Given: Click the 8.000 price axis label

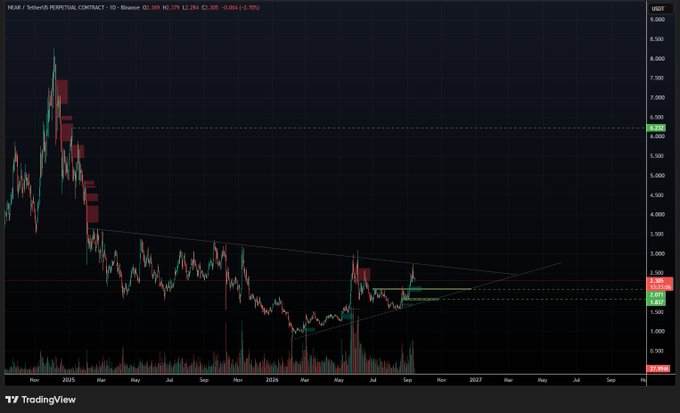Looking at the screenshot, I should click(x=657, y=59).
